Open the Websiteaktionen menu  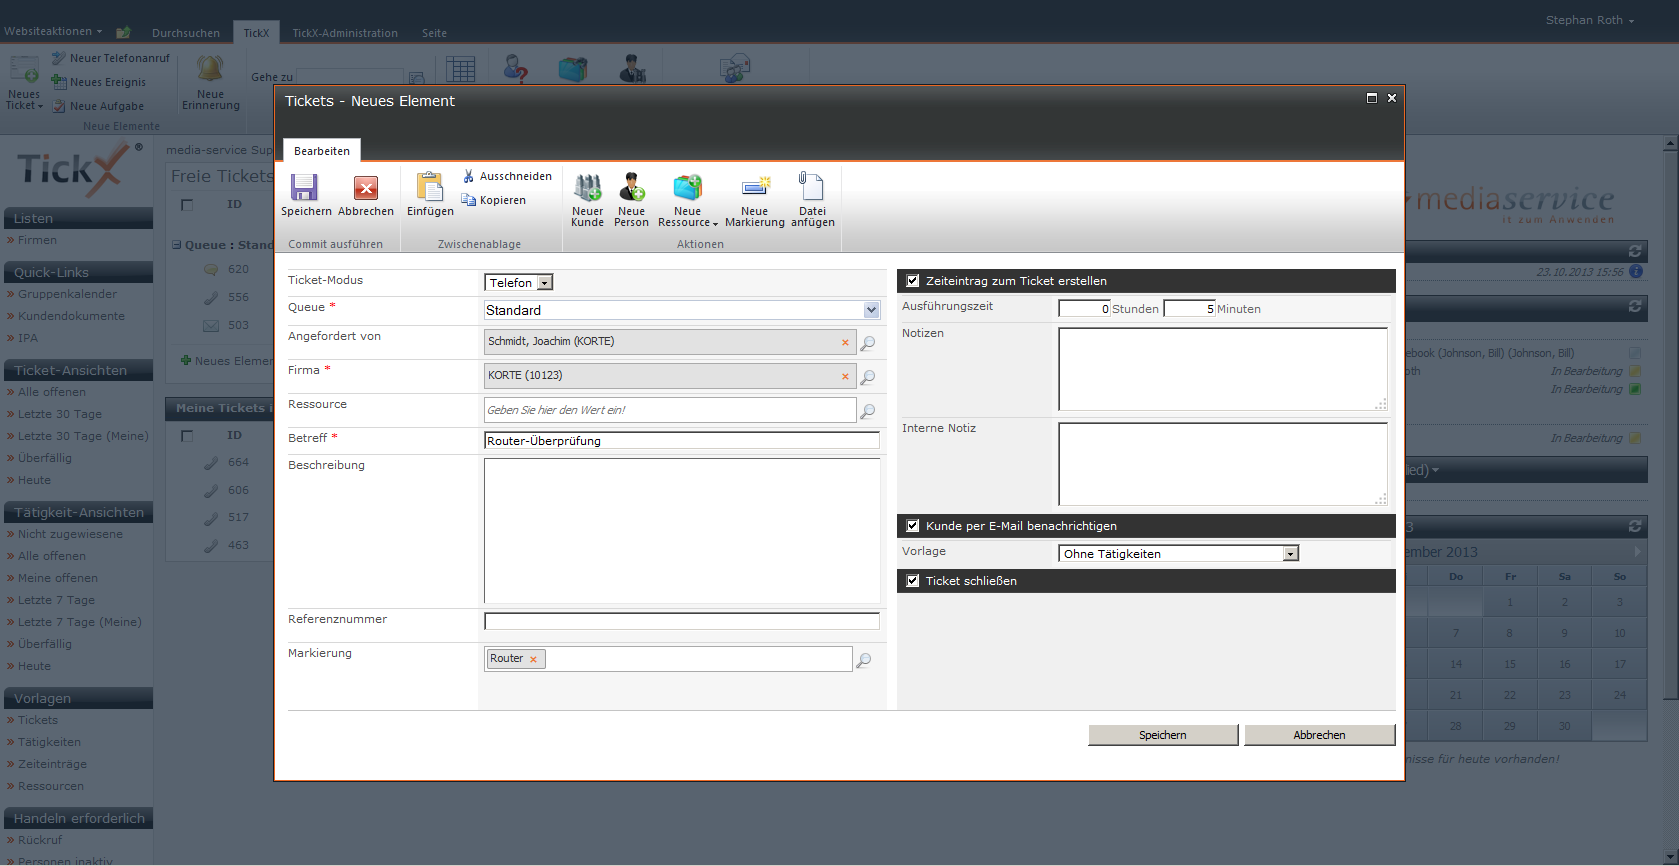pos(53,32)
